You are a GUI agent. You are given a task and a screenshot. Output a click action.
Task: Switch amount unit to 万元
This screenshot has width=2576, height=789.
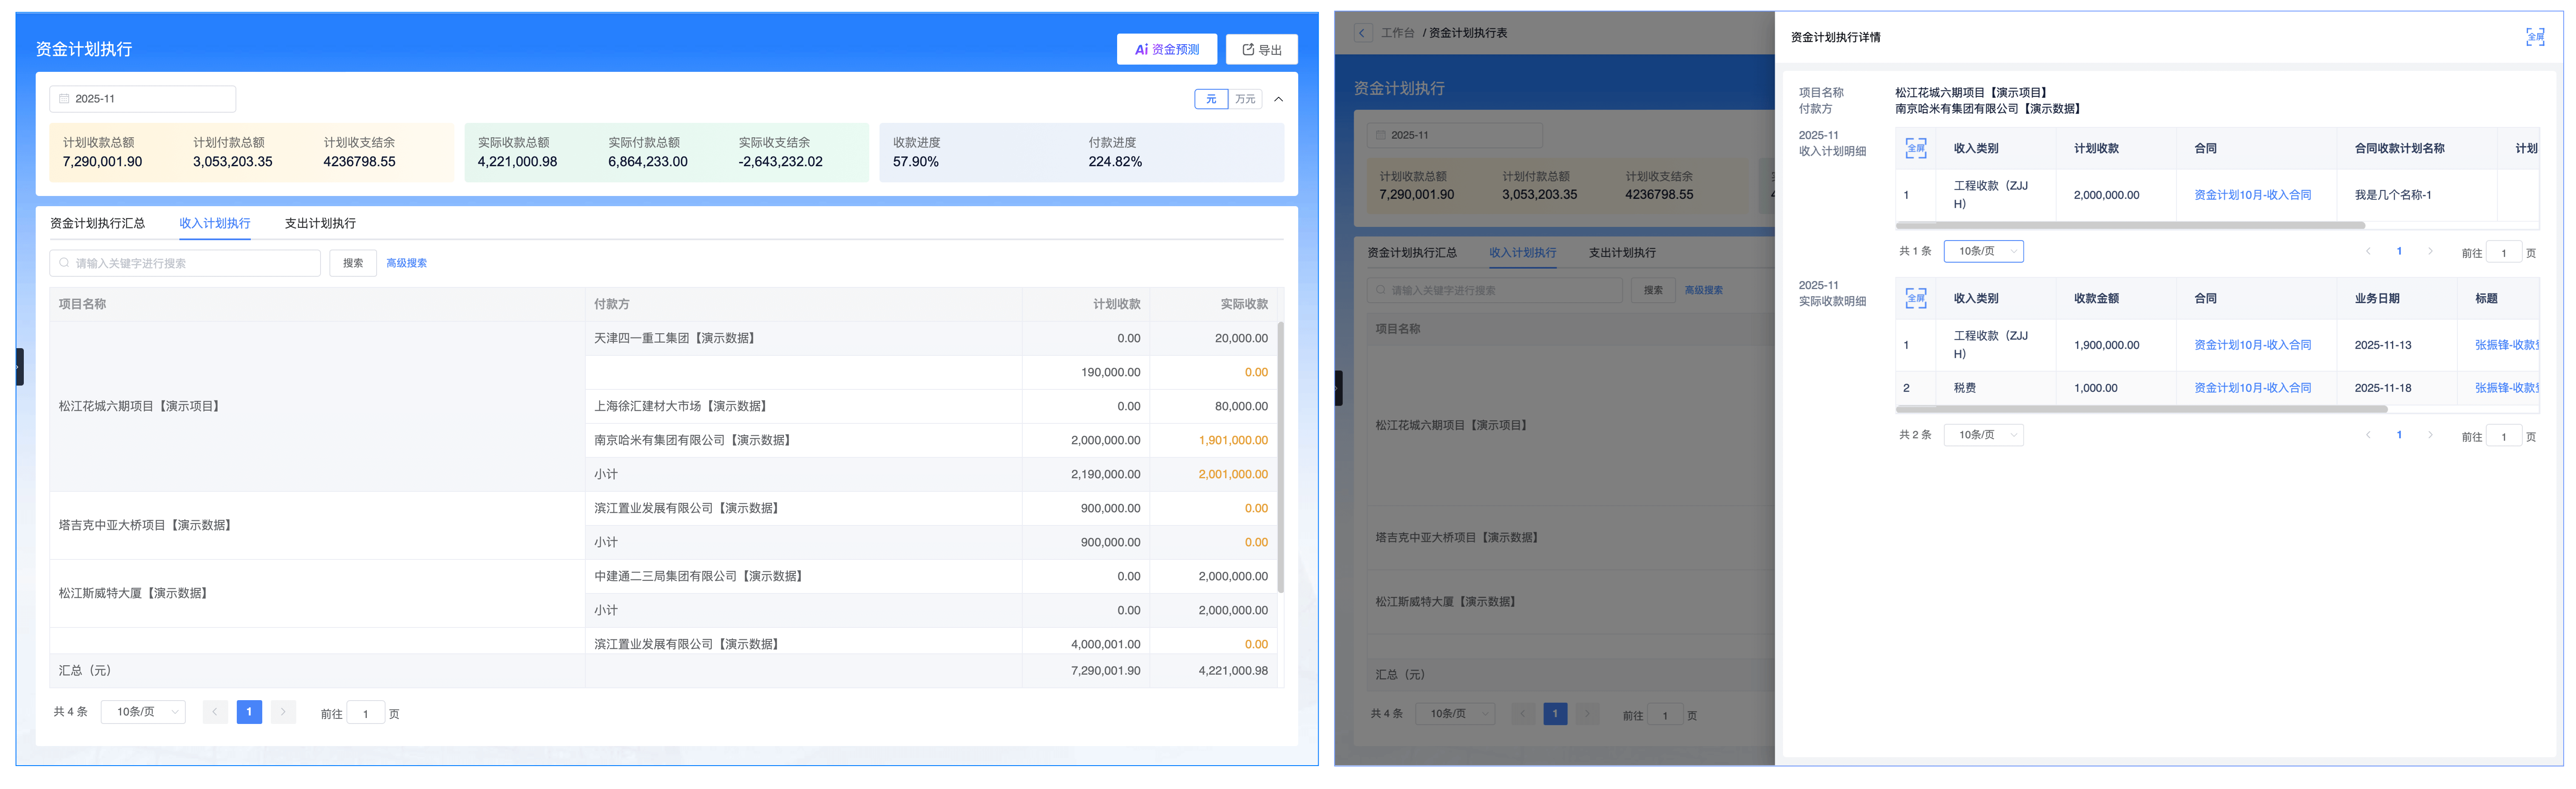pos(1245,99)
